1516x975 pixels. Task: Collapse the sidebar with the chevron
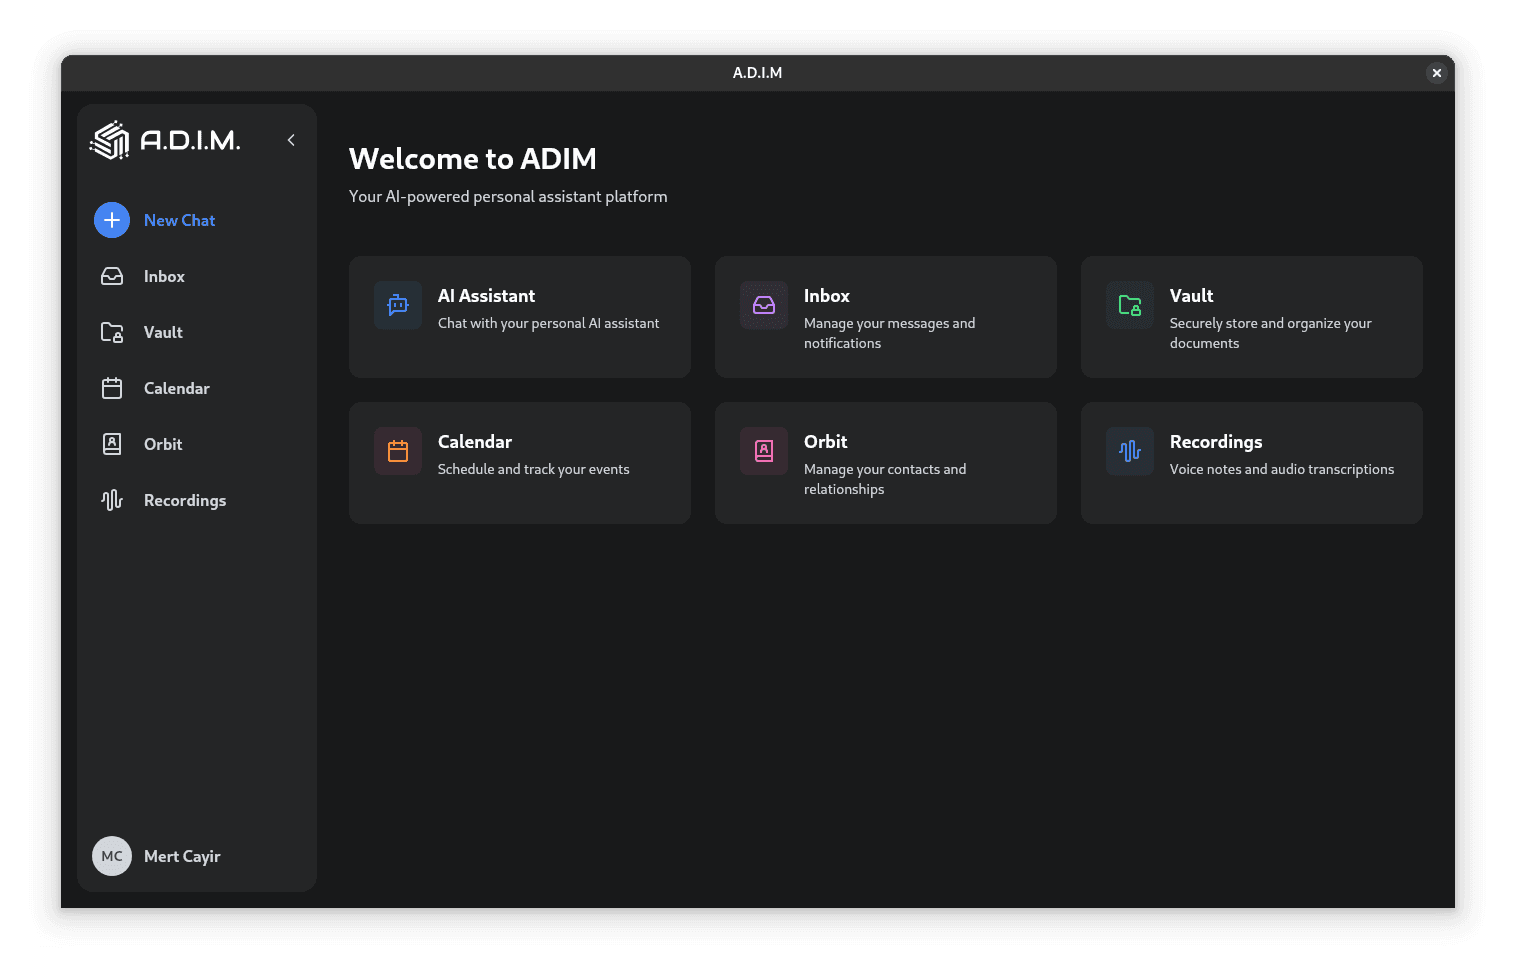tap(291, 140)
